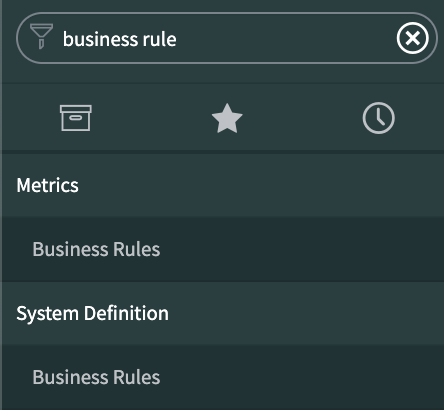View all applications via the archive box icon
Image resolution: width=444 pixels, height=410 pixels.
pos(76,118)
